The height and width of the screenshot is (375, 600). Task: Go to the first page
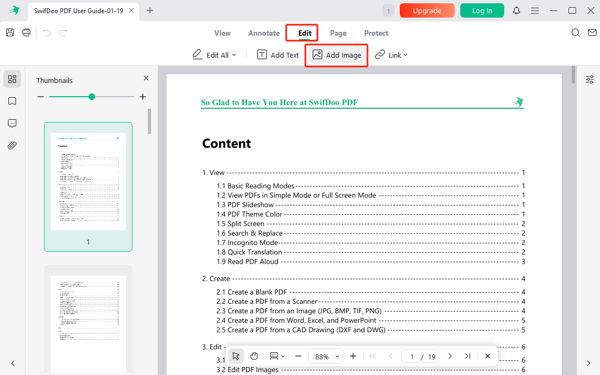point(373,356)
